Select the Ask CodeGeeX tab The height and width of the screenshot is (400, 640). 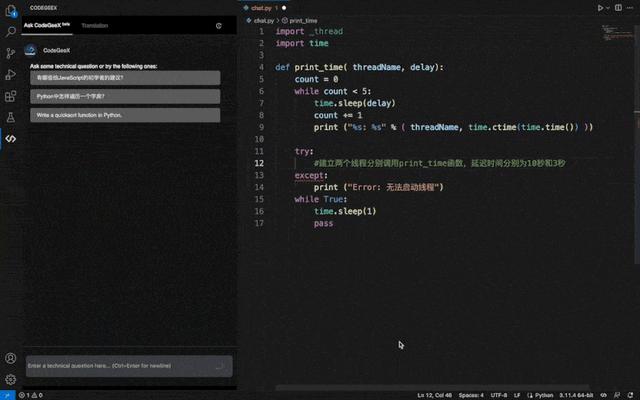tap(47, 25)
